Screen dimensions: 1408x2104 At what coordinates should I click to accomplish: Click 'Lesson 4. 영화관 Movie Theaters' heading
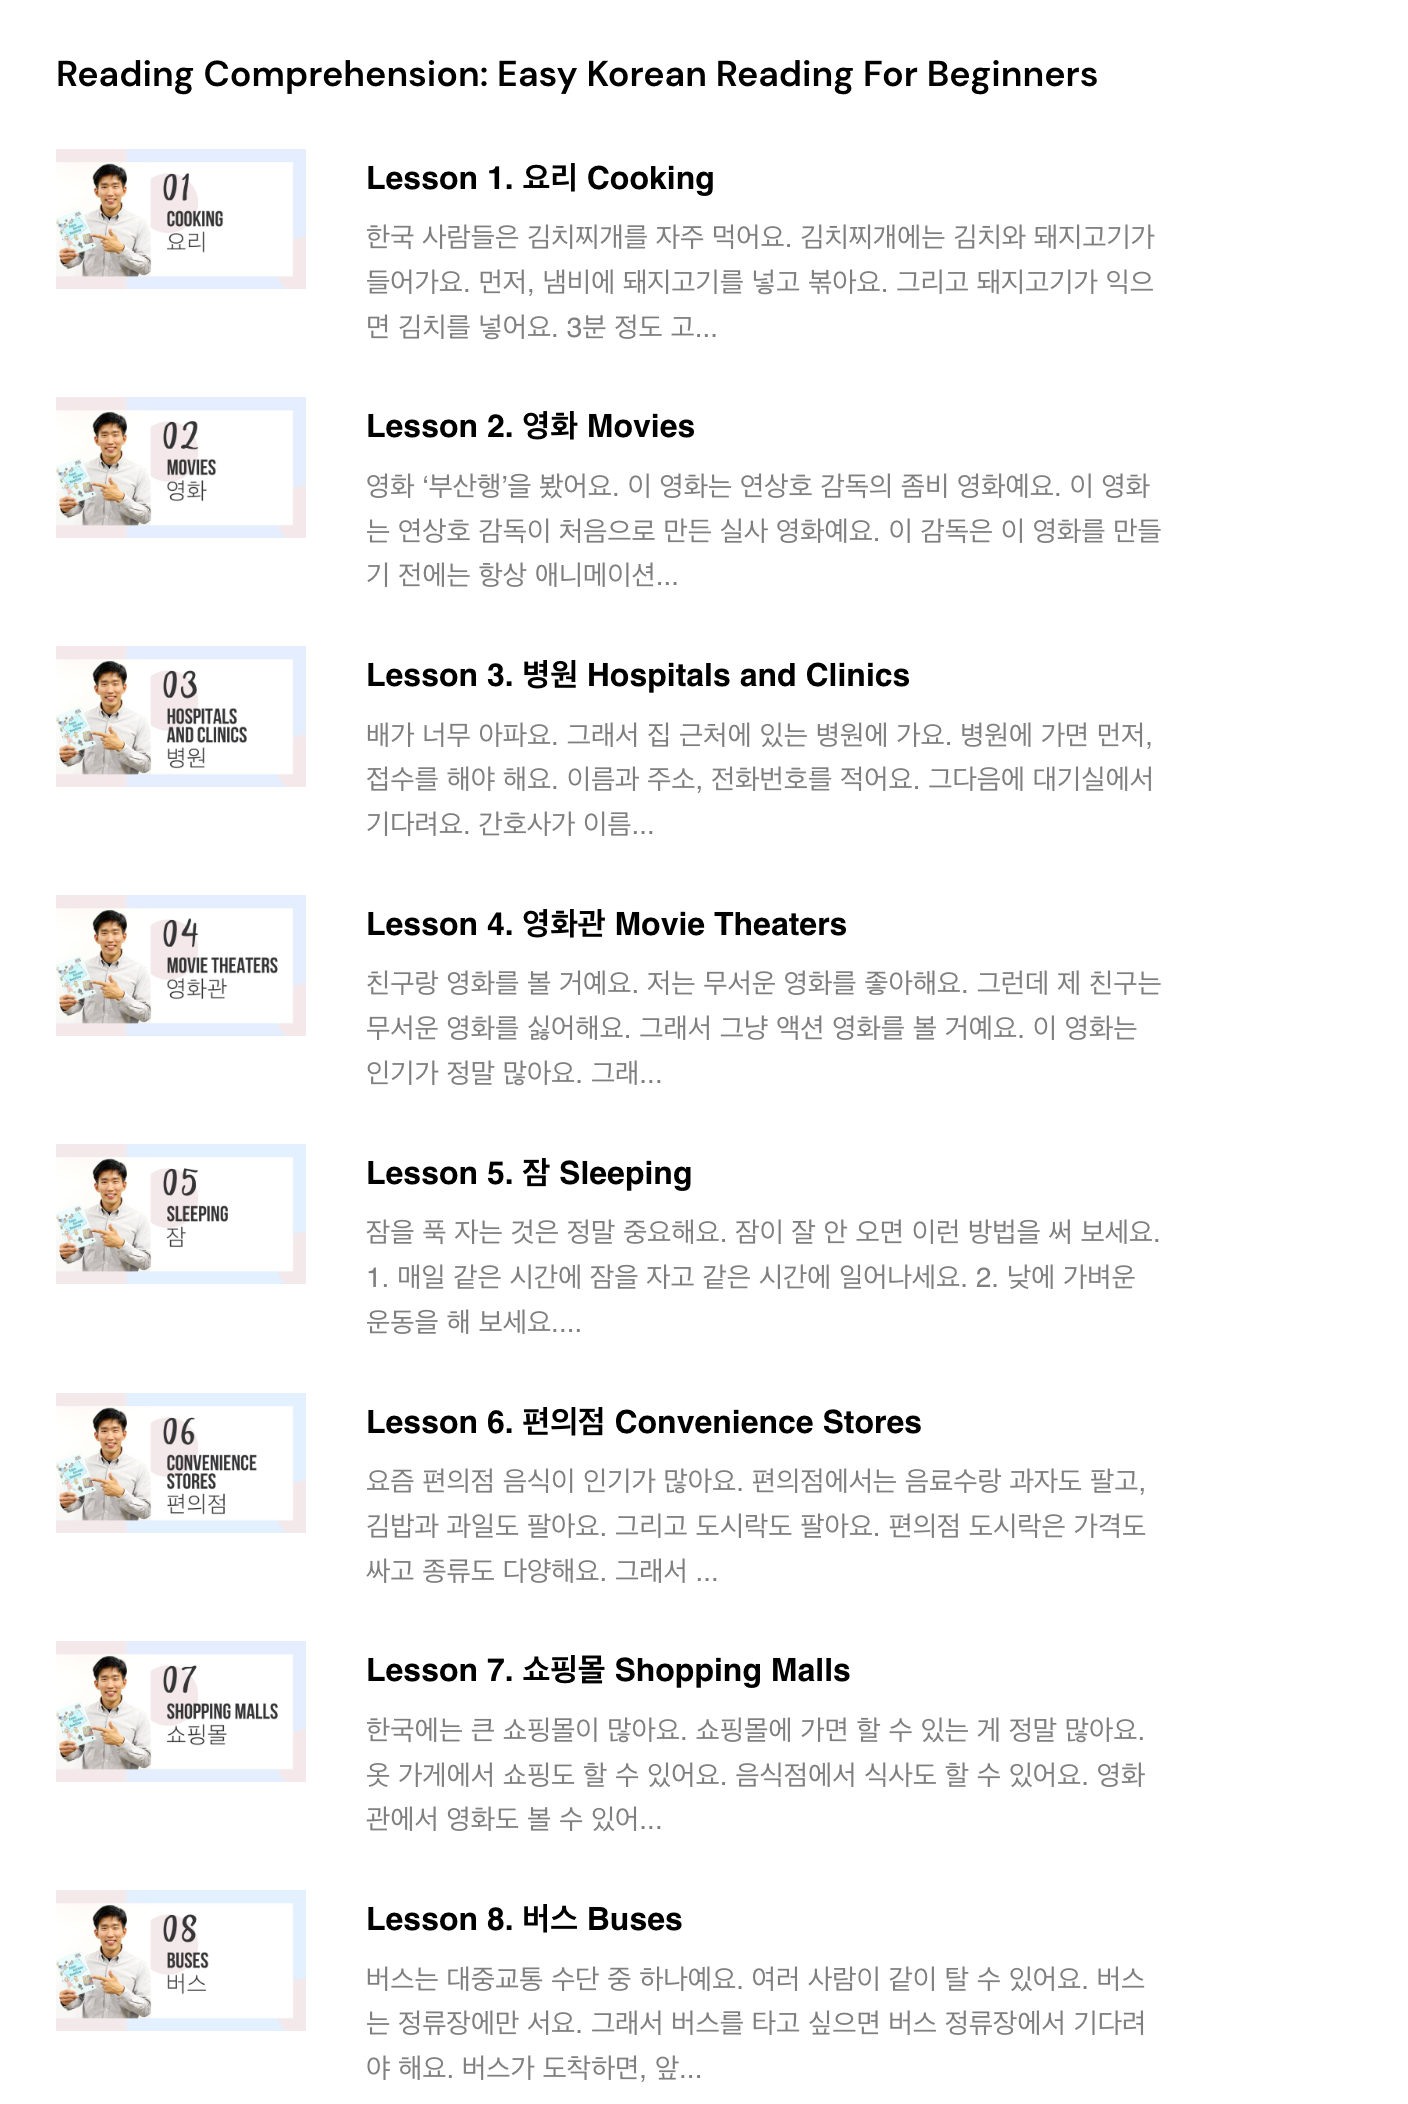click(x=606, y=924)
